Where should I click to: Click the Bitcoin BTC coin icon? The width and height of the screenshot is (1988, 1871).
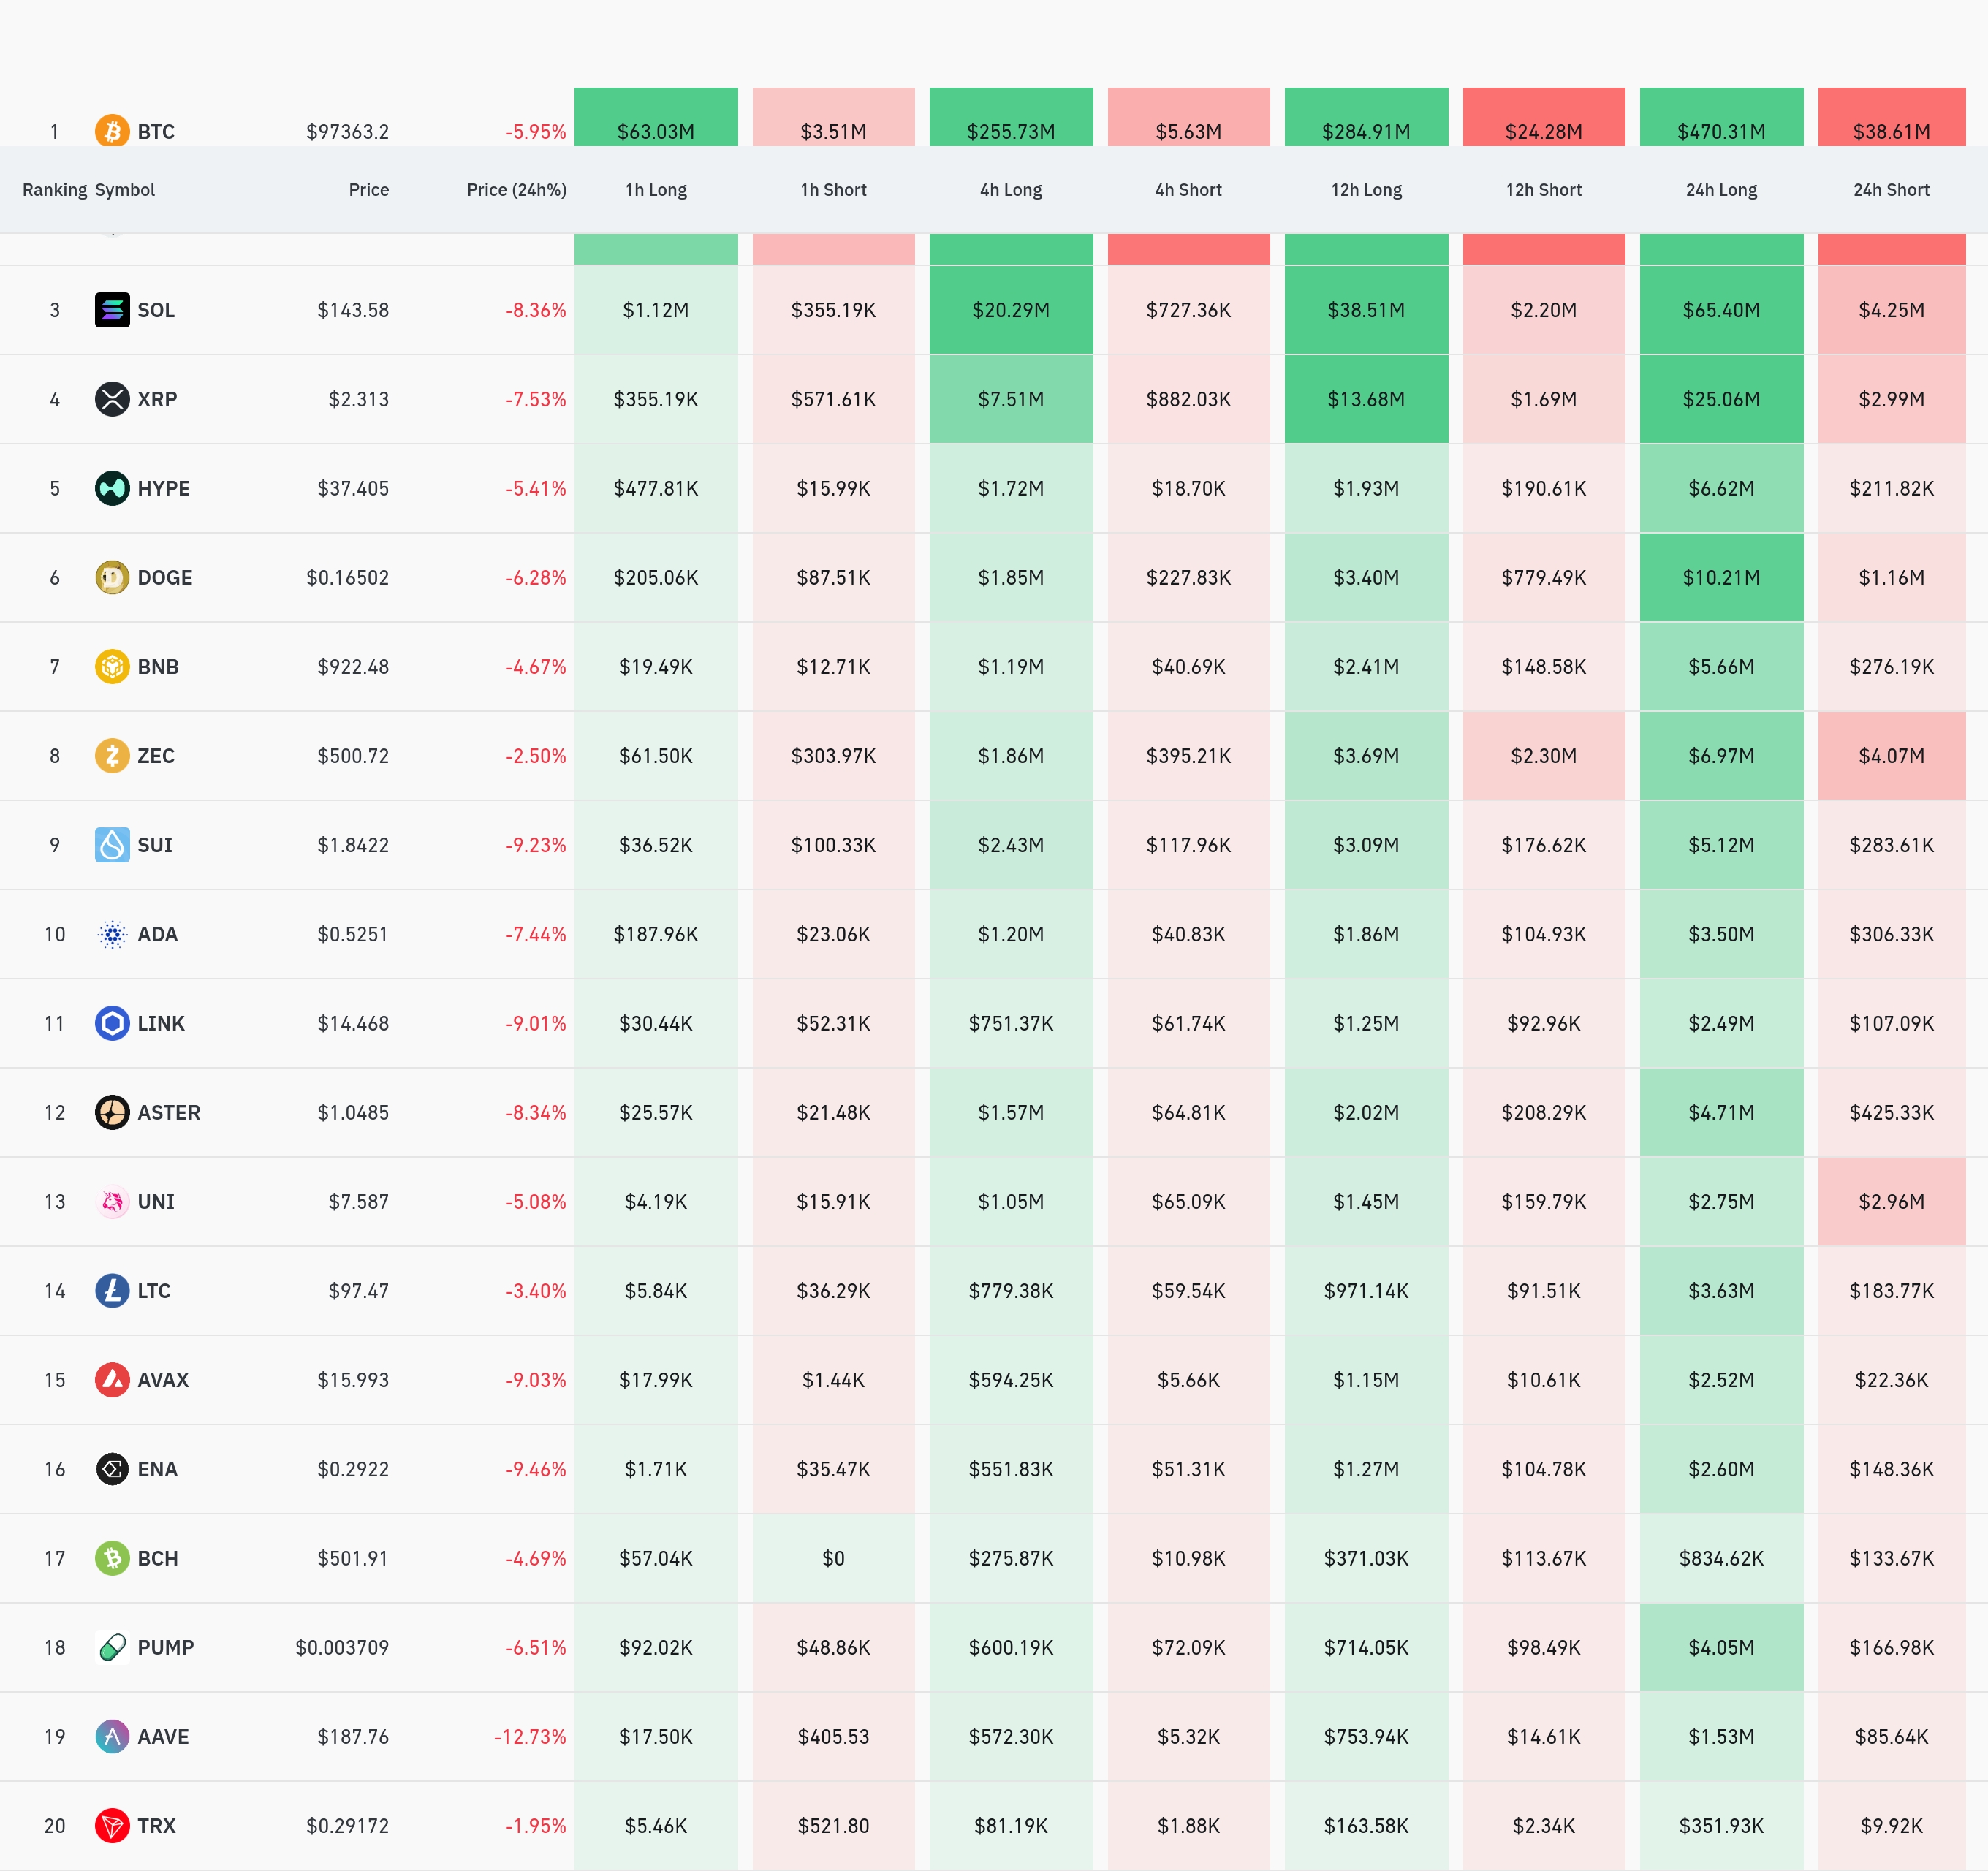112,131
